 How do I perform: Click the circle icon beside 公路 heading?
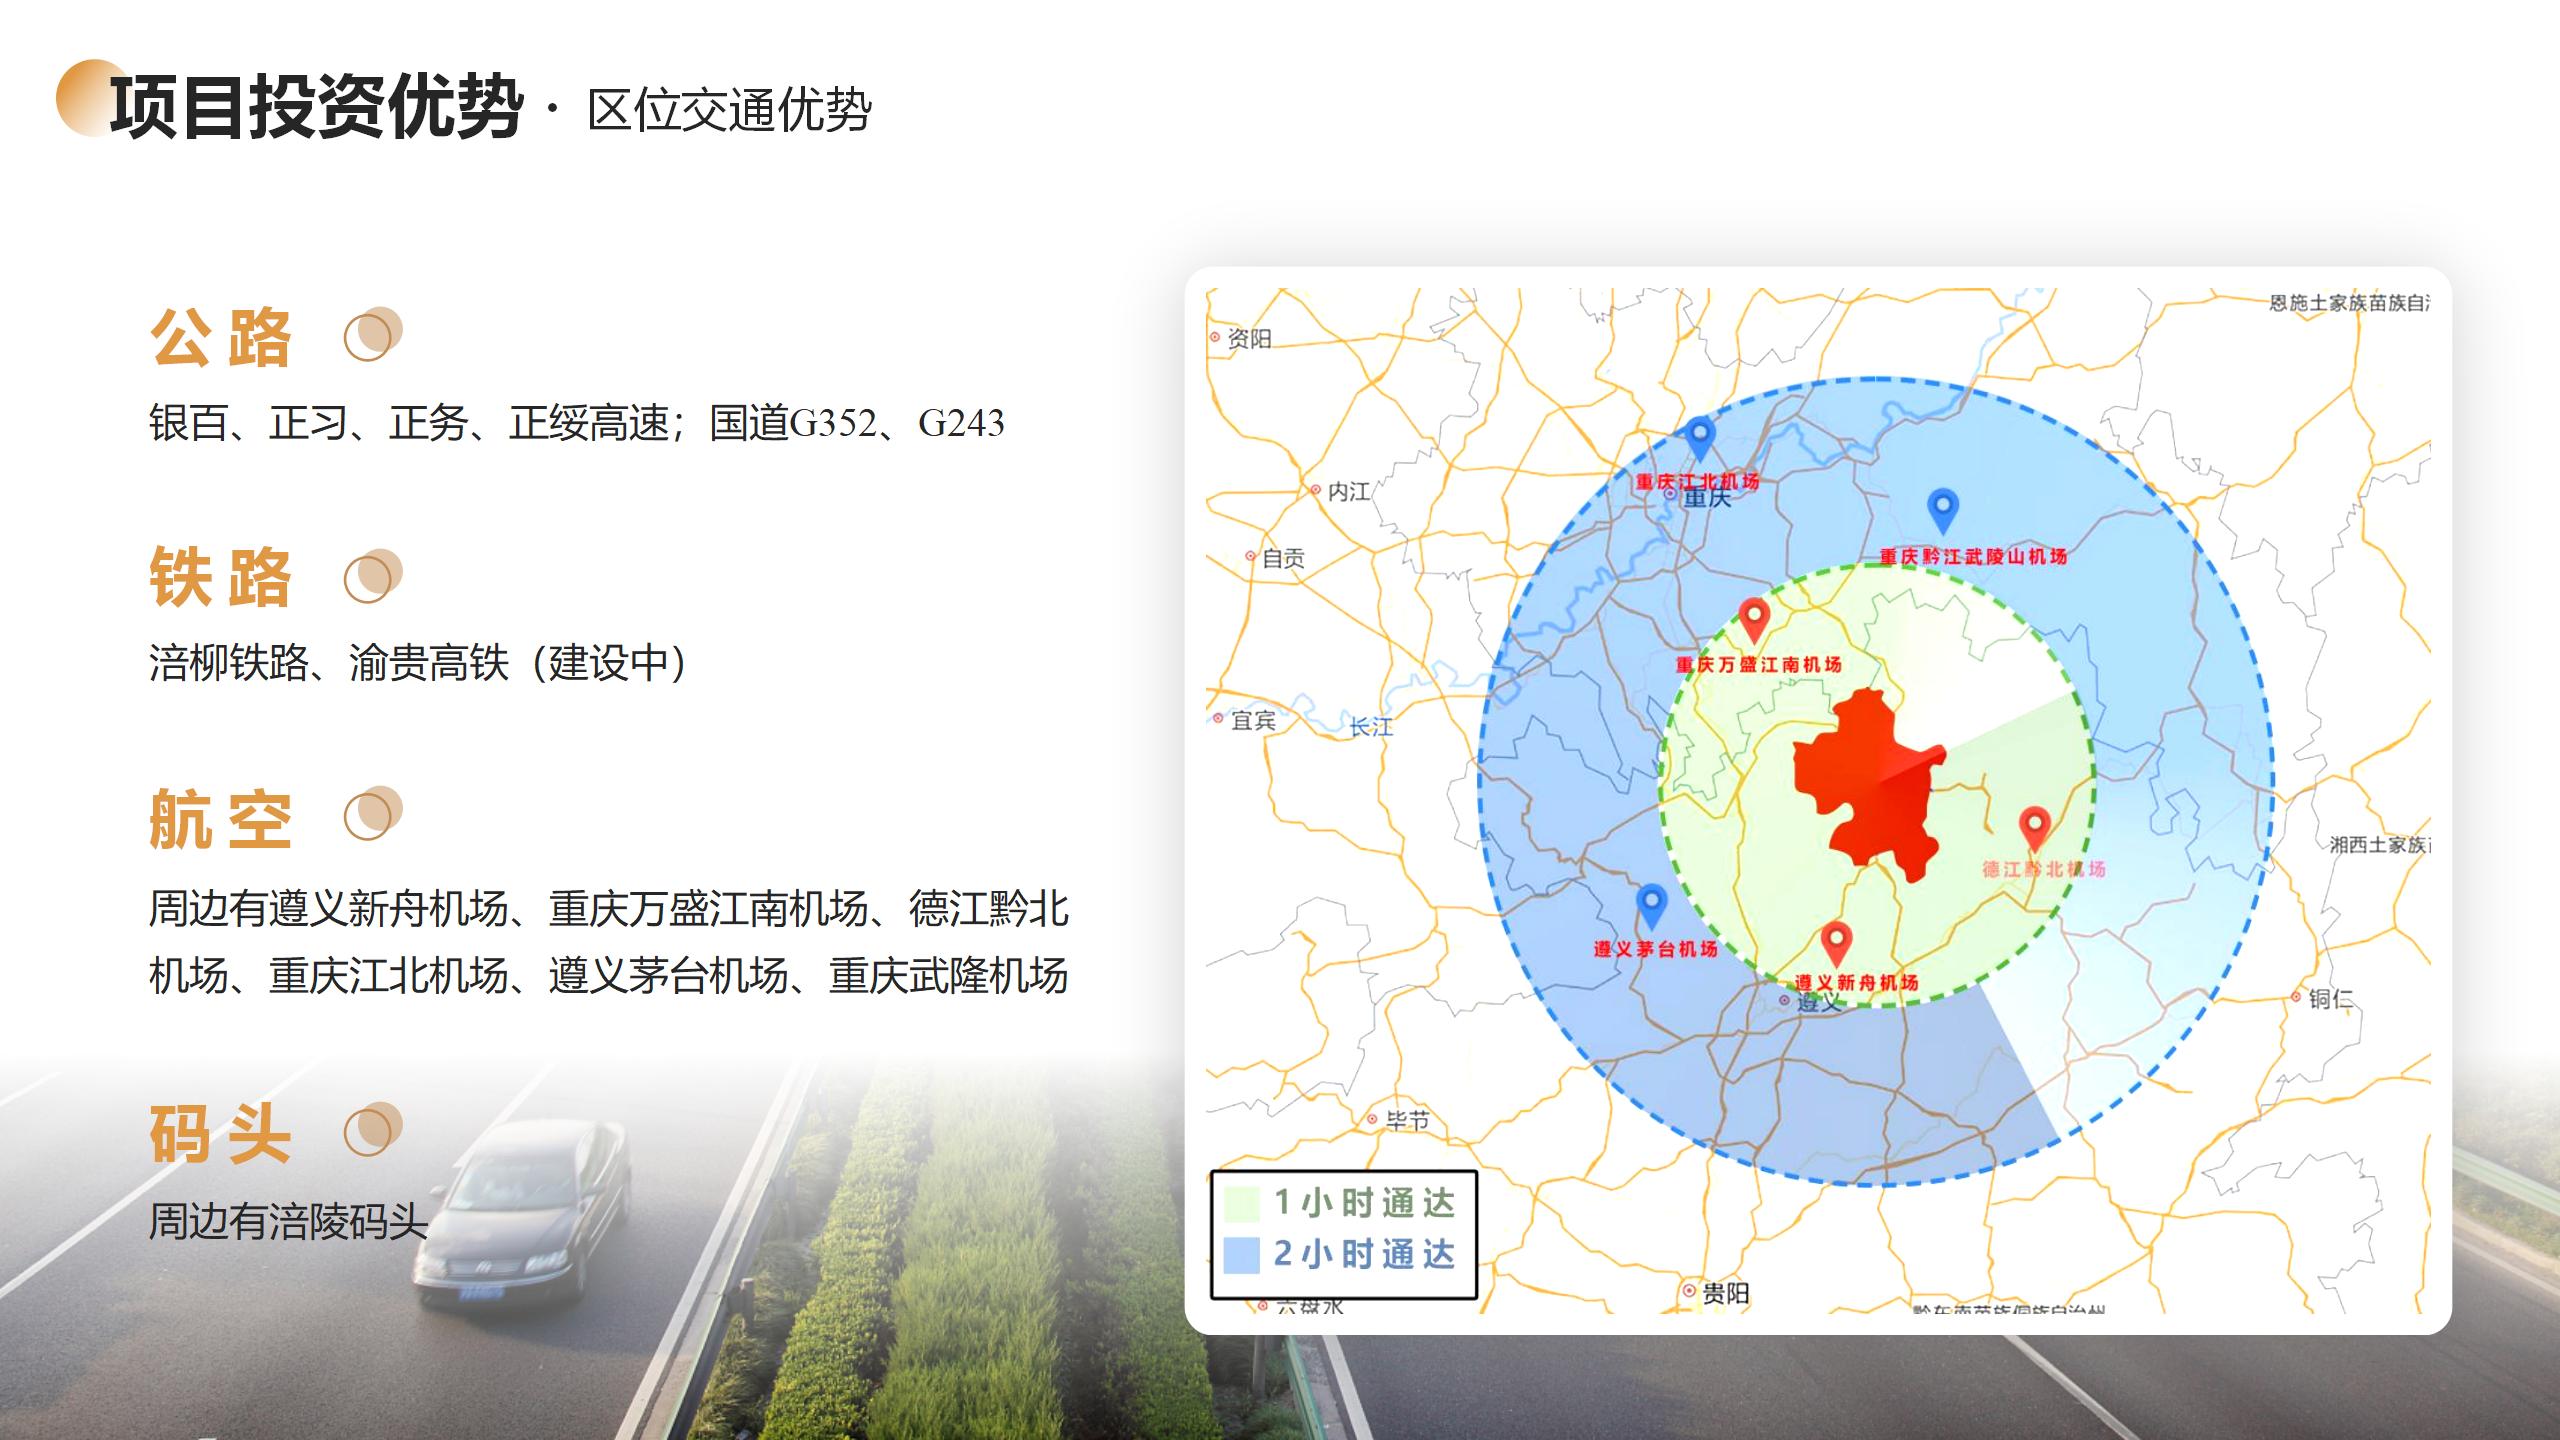click(373, 334)
